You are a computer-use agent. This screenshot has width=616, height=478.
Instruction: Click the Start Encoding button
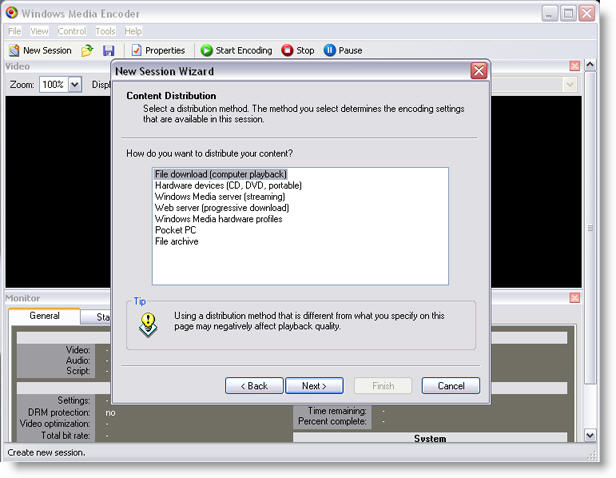click(236, 50)
